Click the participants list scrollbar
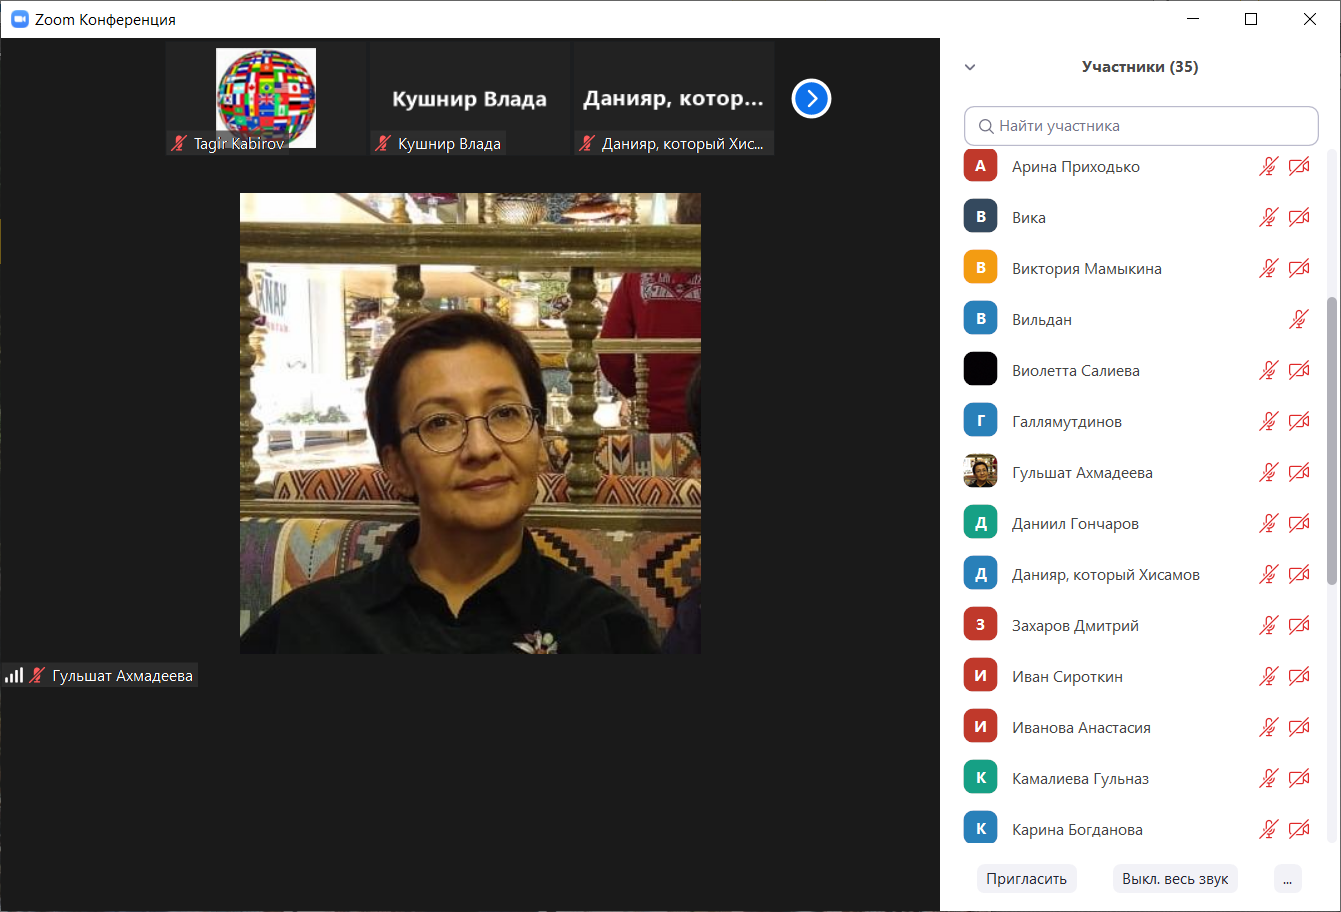The image size is (1341, 912). coord(1331,440)
